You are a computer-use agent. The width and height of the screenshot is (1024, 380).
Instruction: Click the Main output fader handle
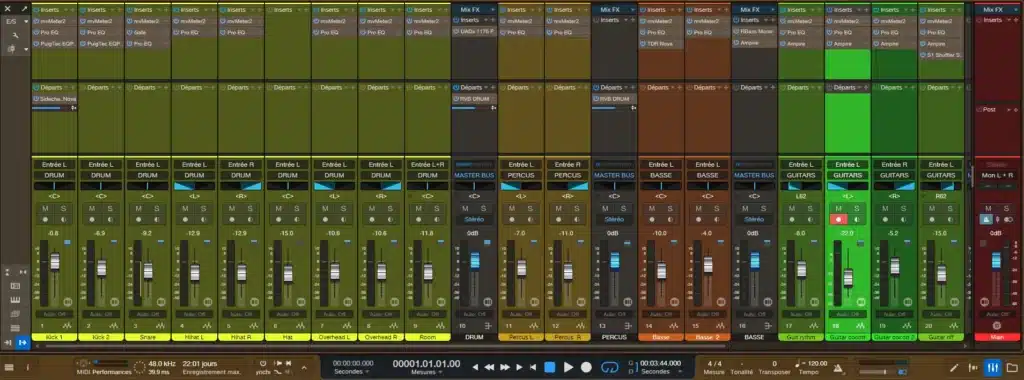(x=997, y=260)
